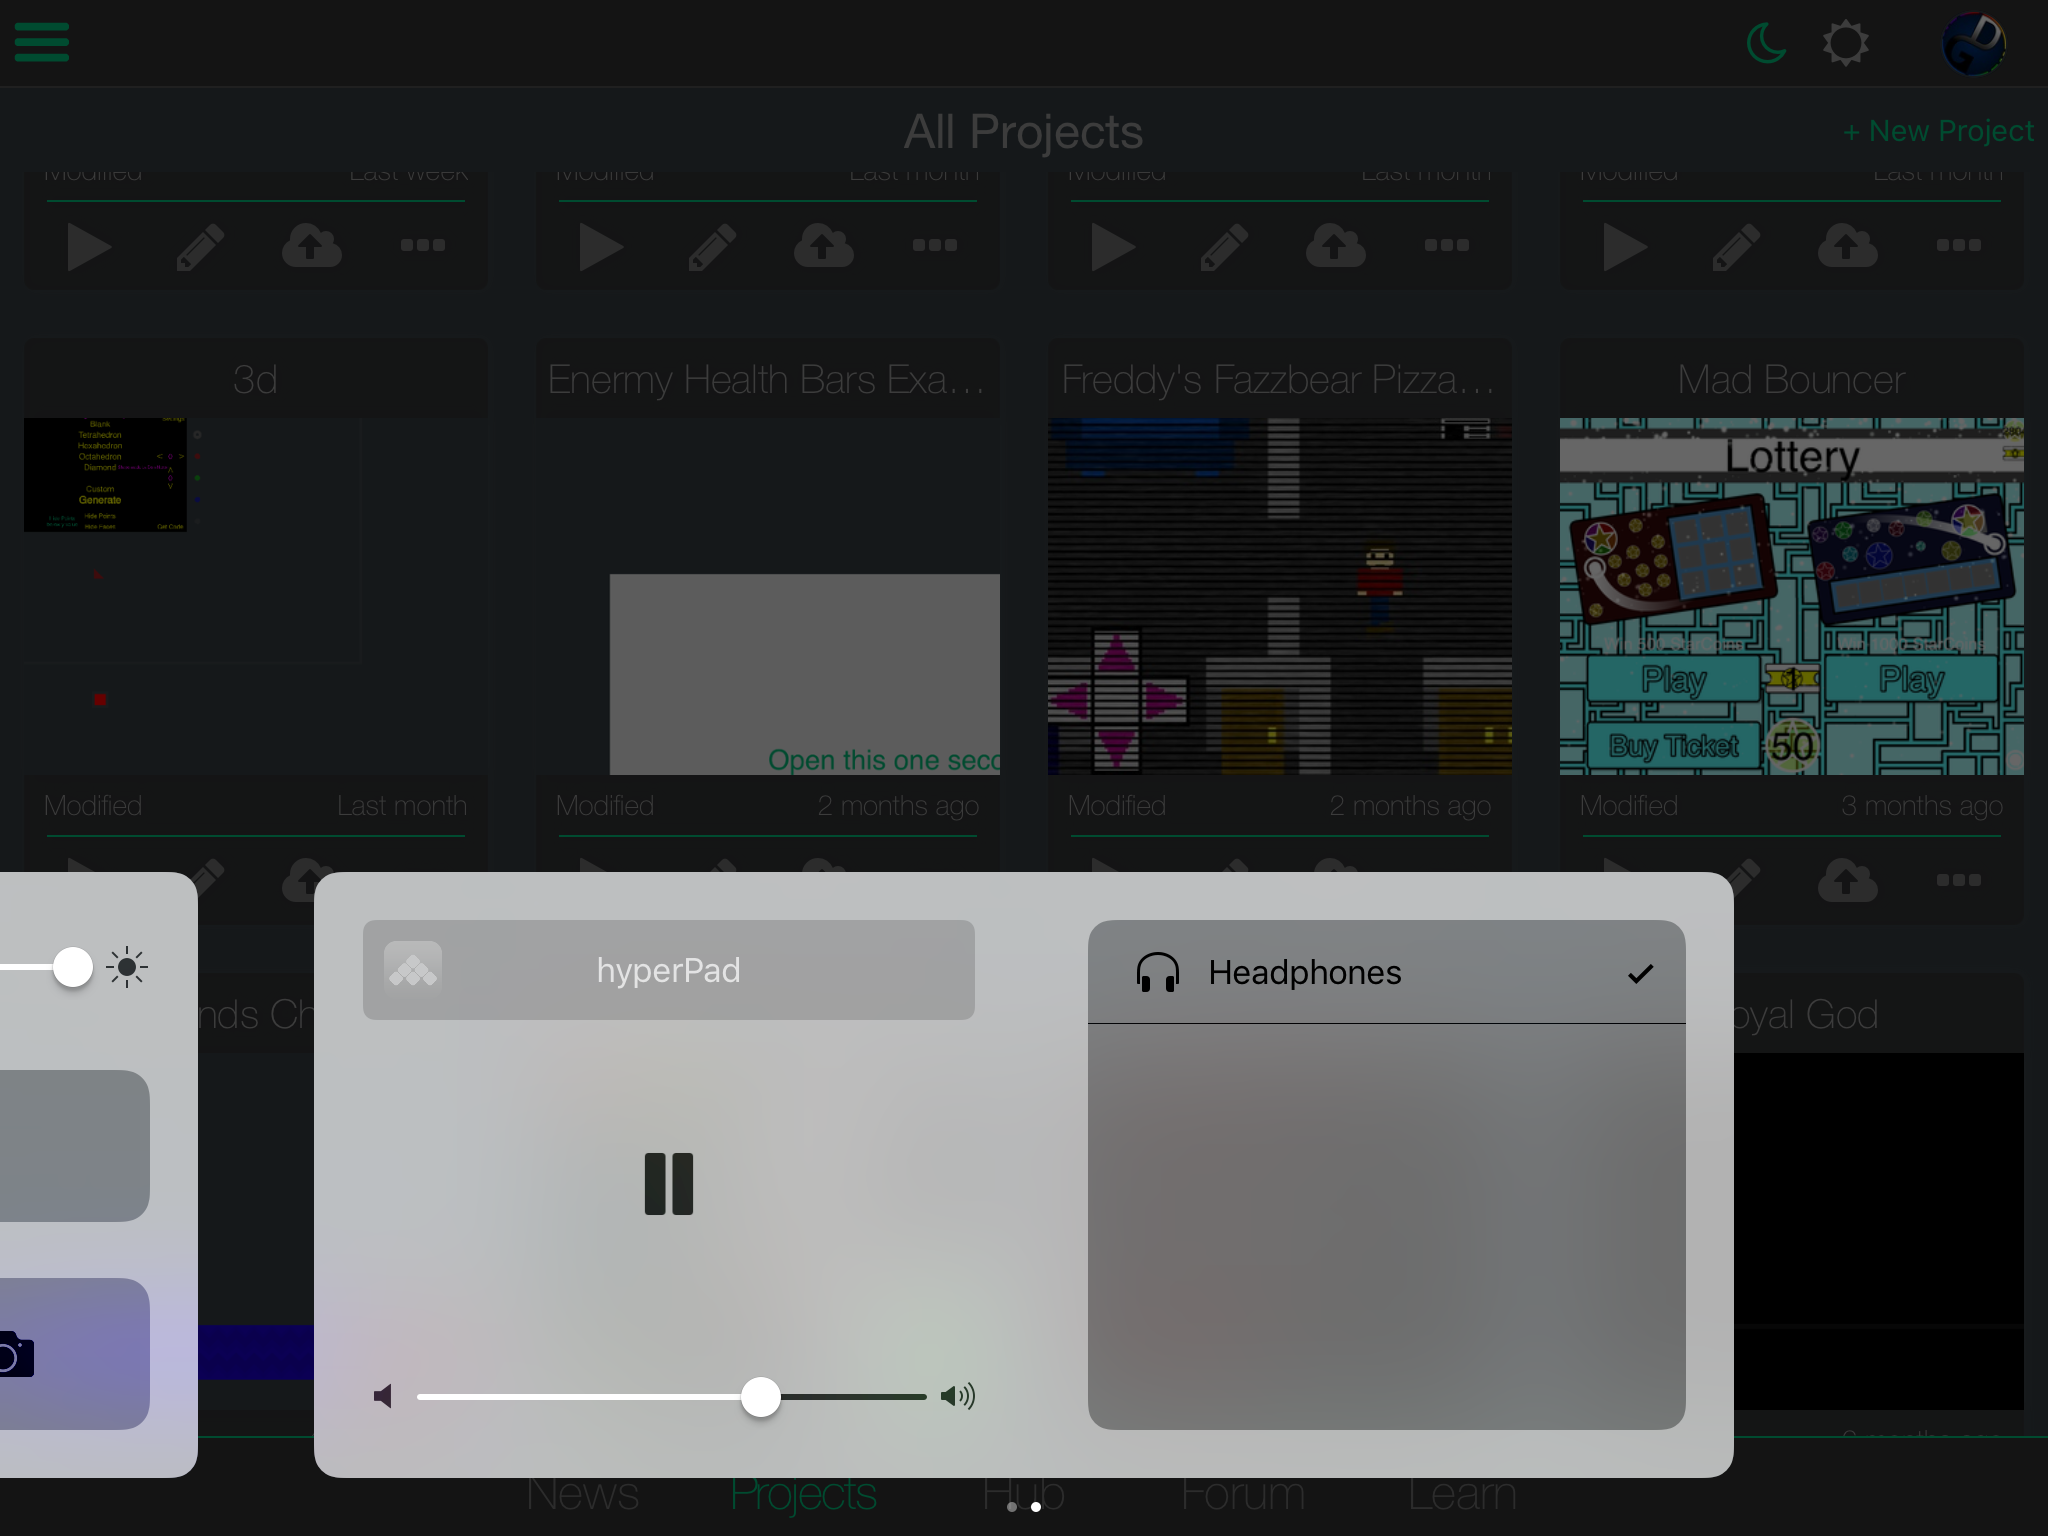2048x1536 pixels.
Task: Edit second project with pencil icon
Action: (712, 246)
